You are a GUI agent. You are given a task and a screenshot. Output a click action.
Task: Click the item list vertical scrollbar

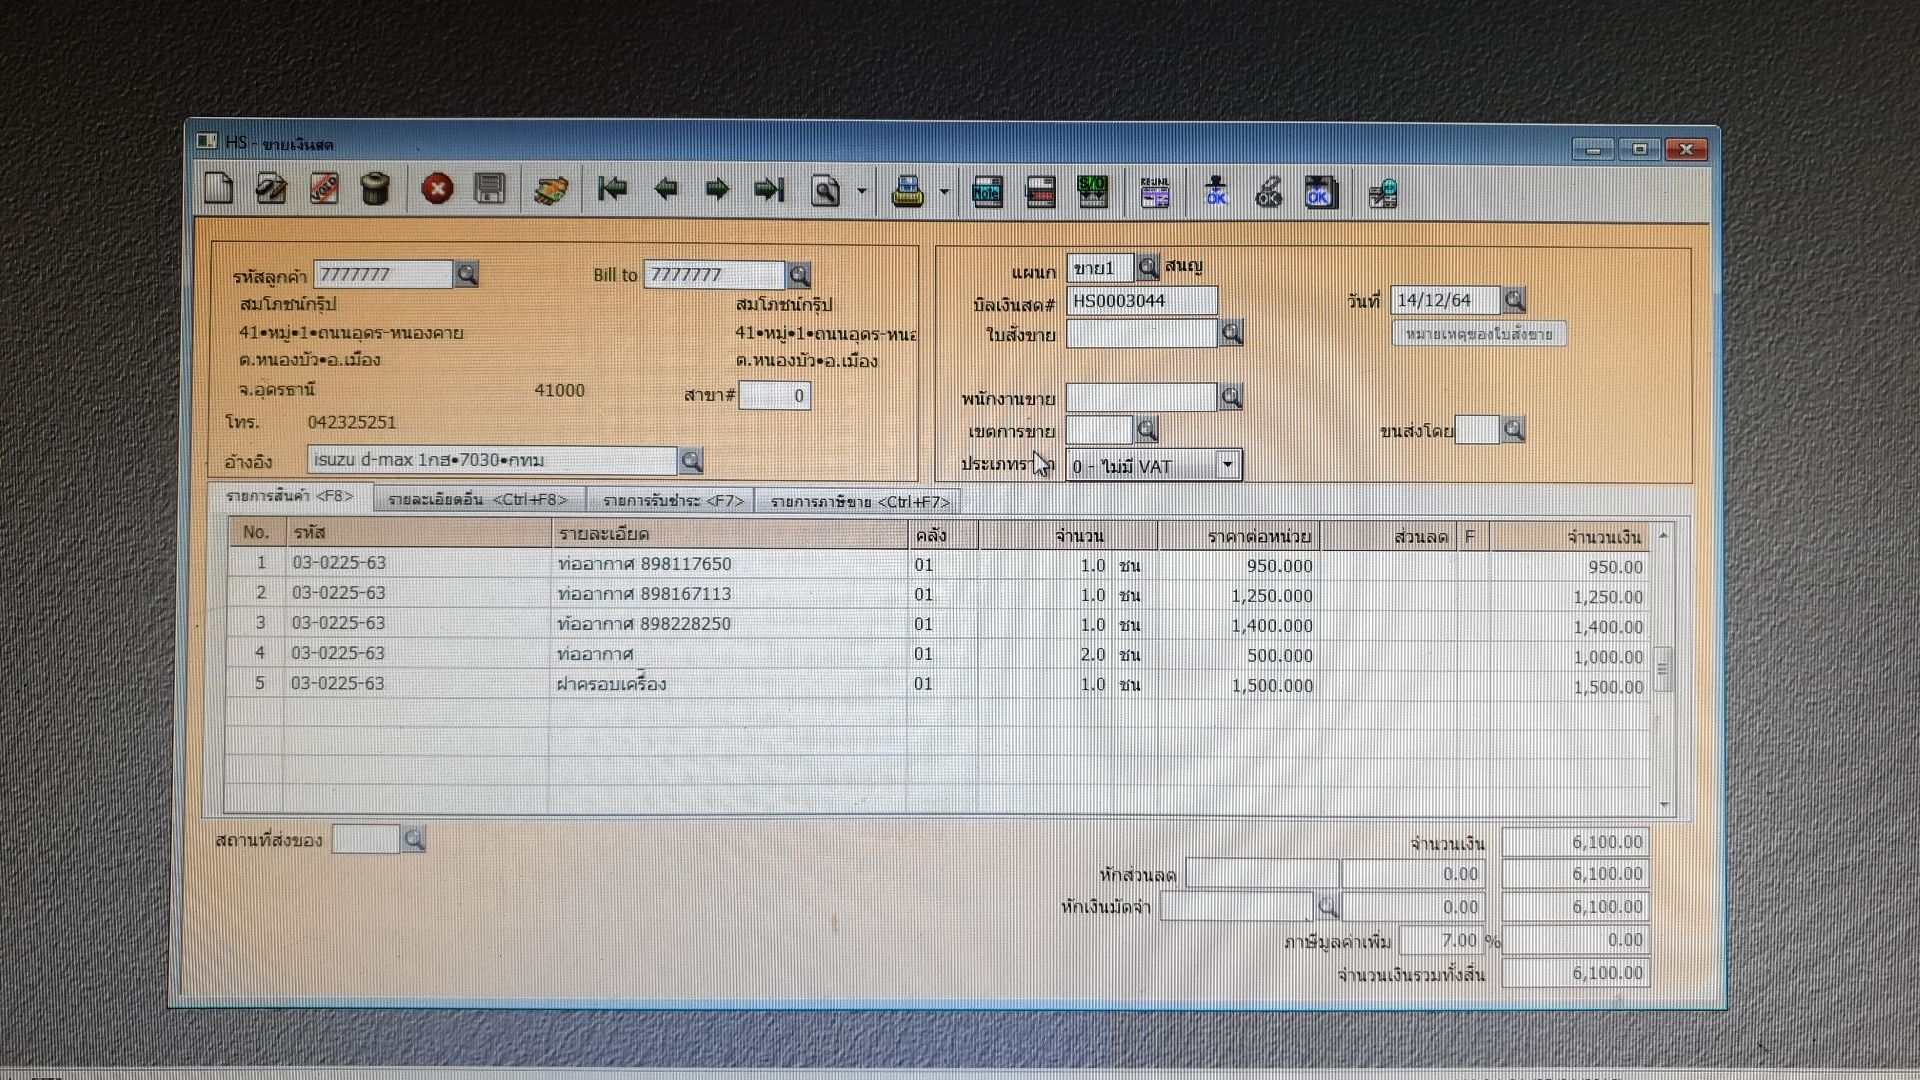(1663, 670)
